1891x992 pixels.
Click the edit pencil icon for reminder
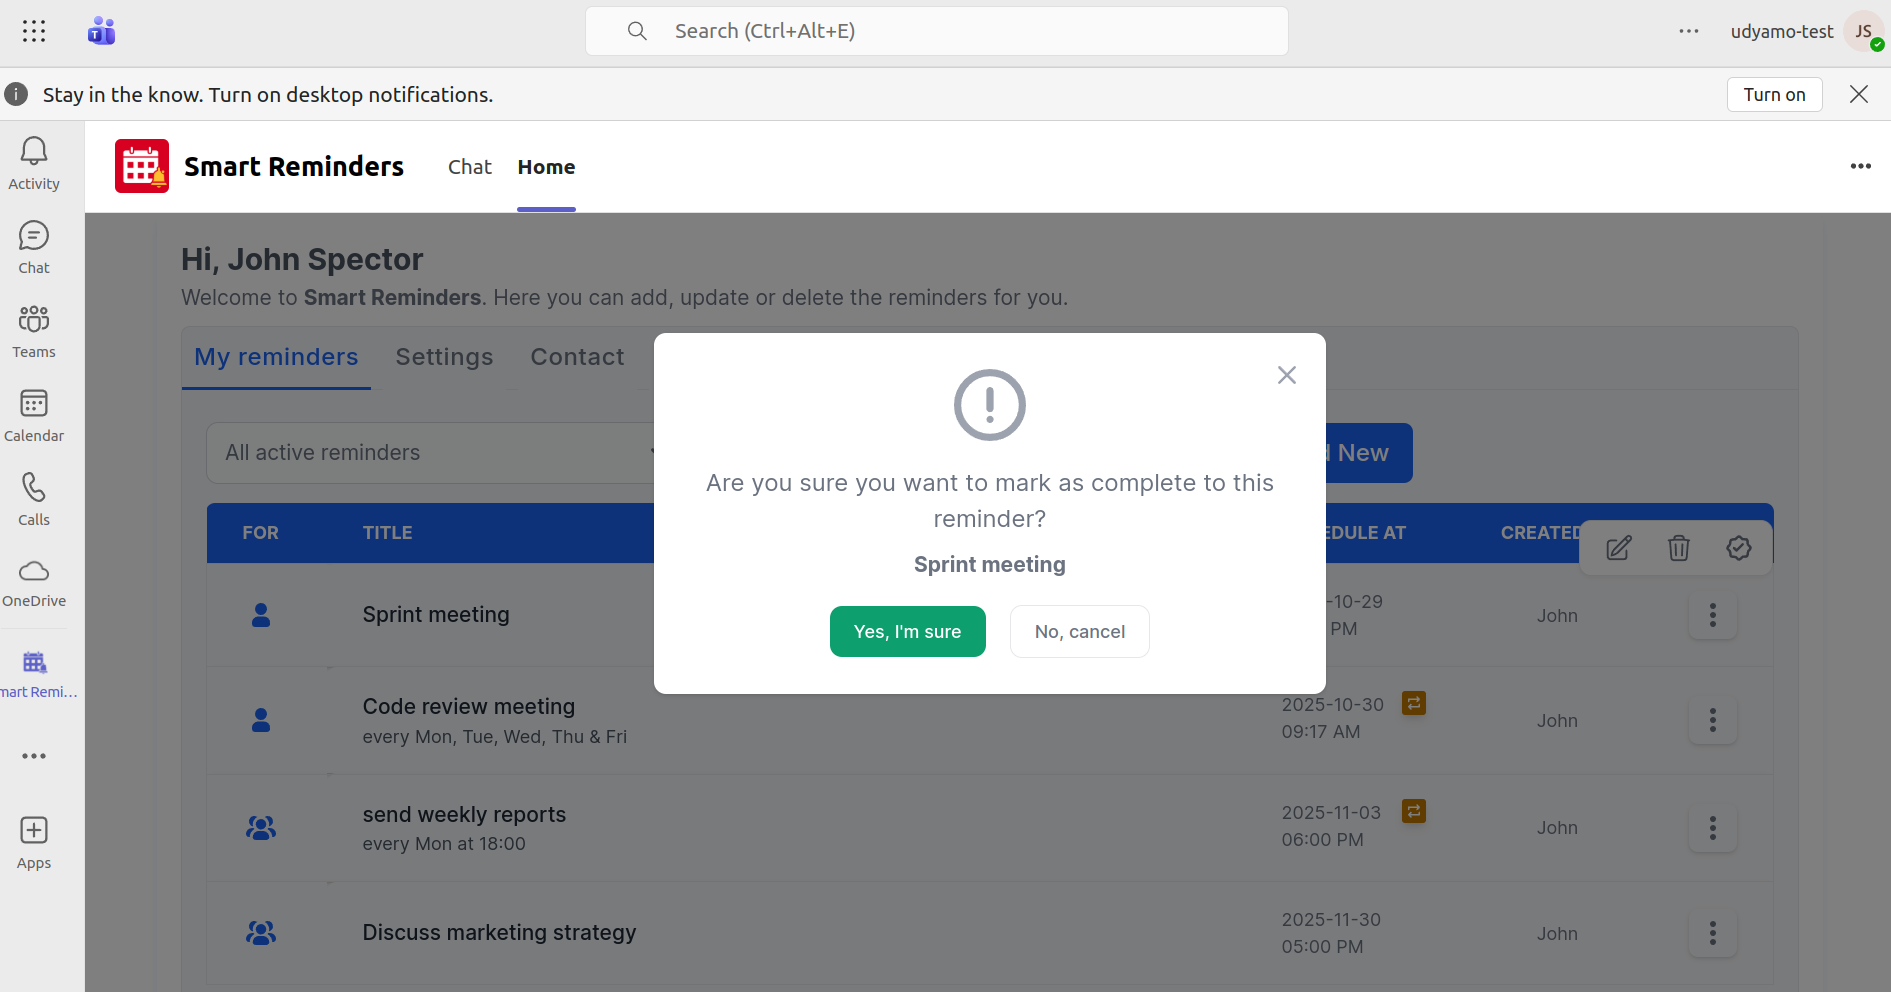point(1618,548)
